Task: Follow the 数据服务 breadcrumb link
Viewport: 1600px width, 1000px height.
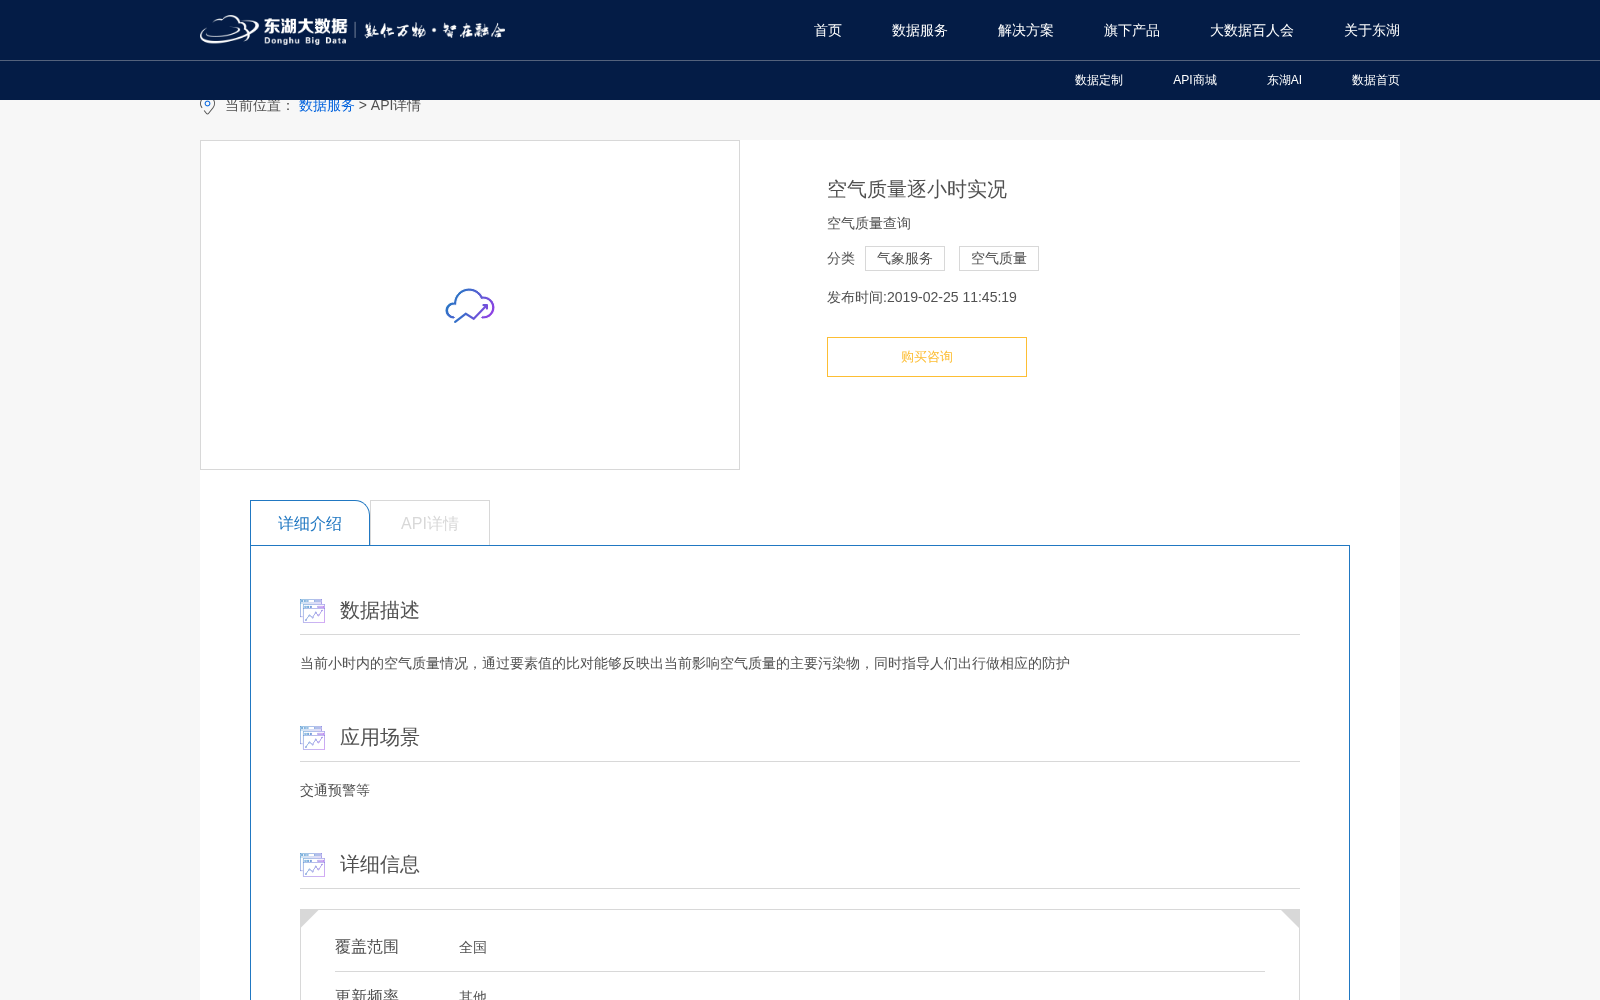Action: pyautogui.click(x=327, y=106)
